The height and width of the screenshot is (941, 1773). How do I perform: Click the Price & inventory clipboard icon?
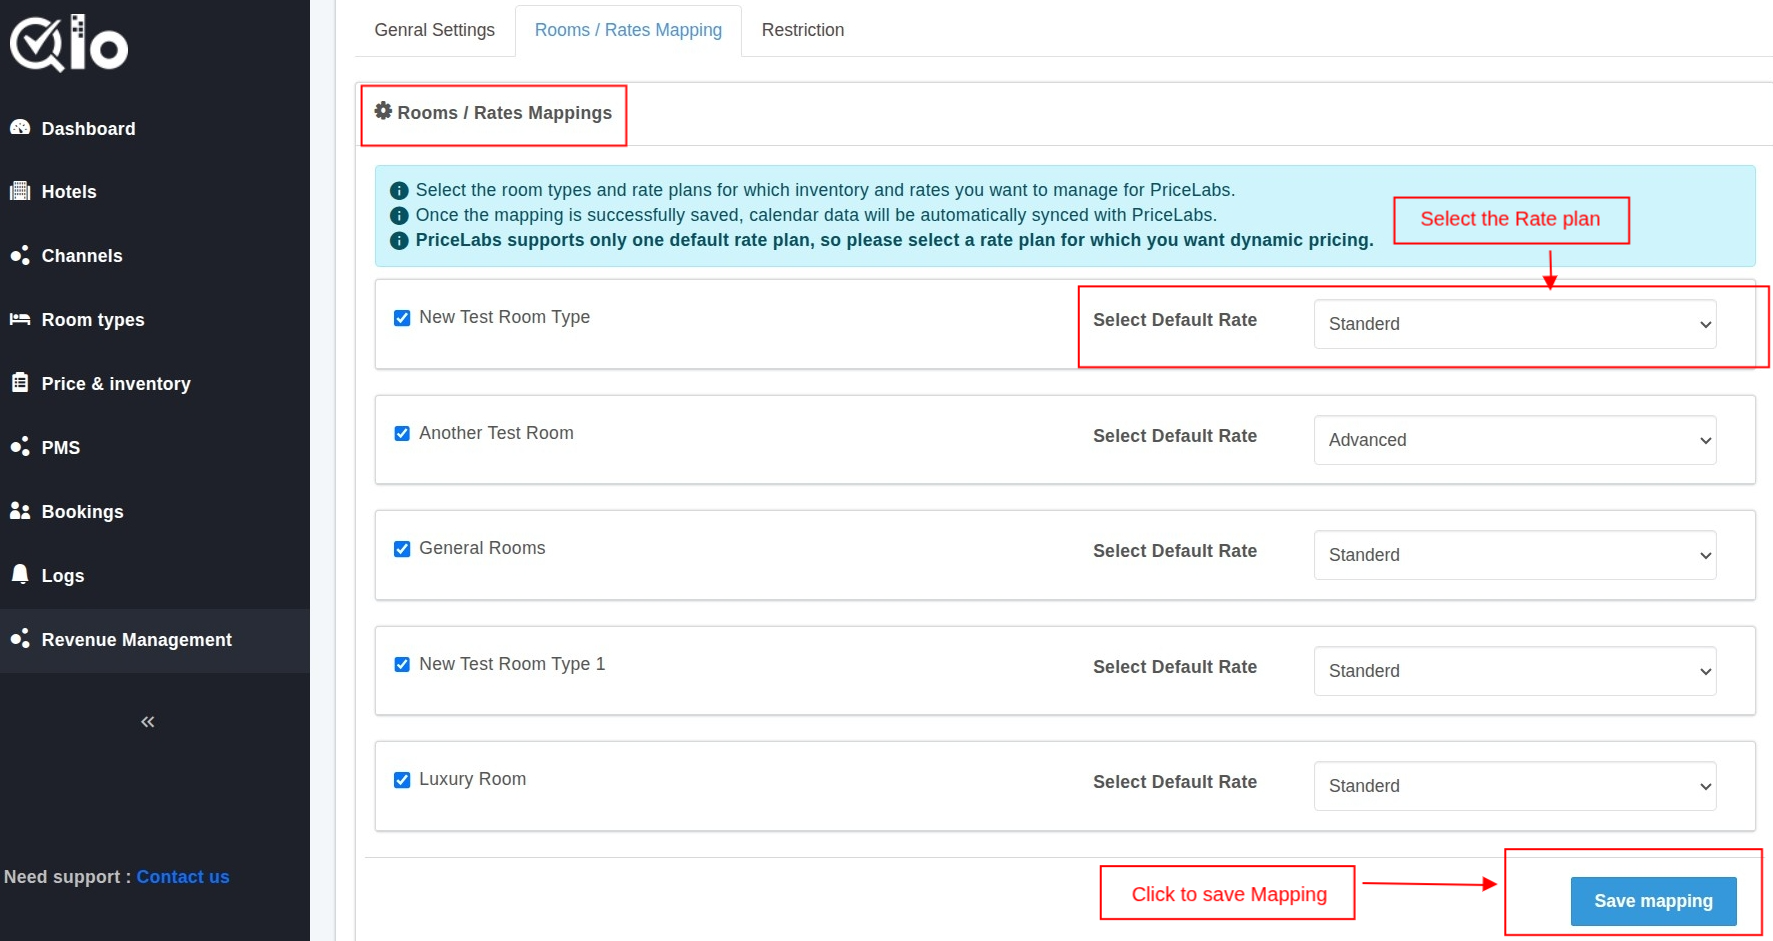pyautogui.click(x=20, y=383)
